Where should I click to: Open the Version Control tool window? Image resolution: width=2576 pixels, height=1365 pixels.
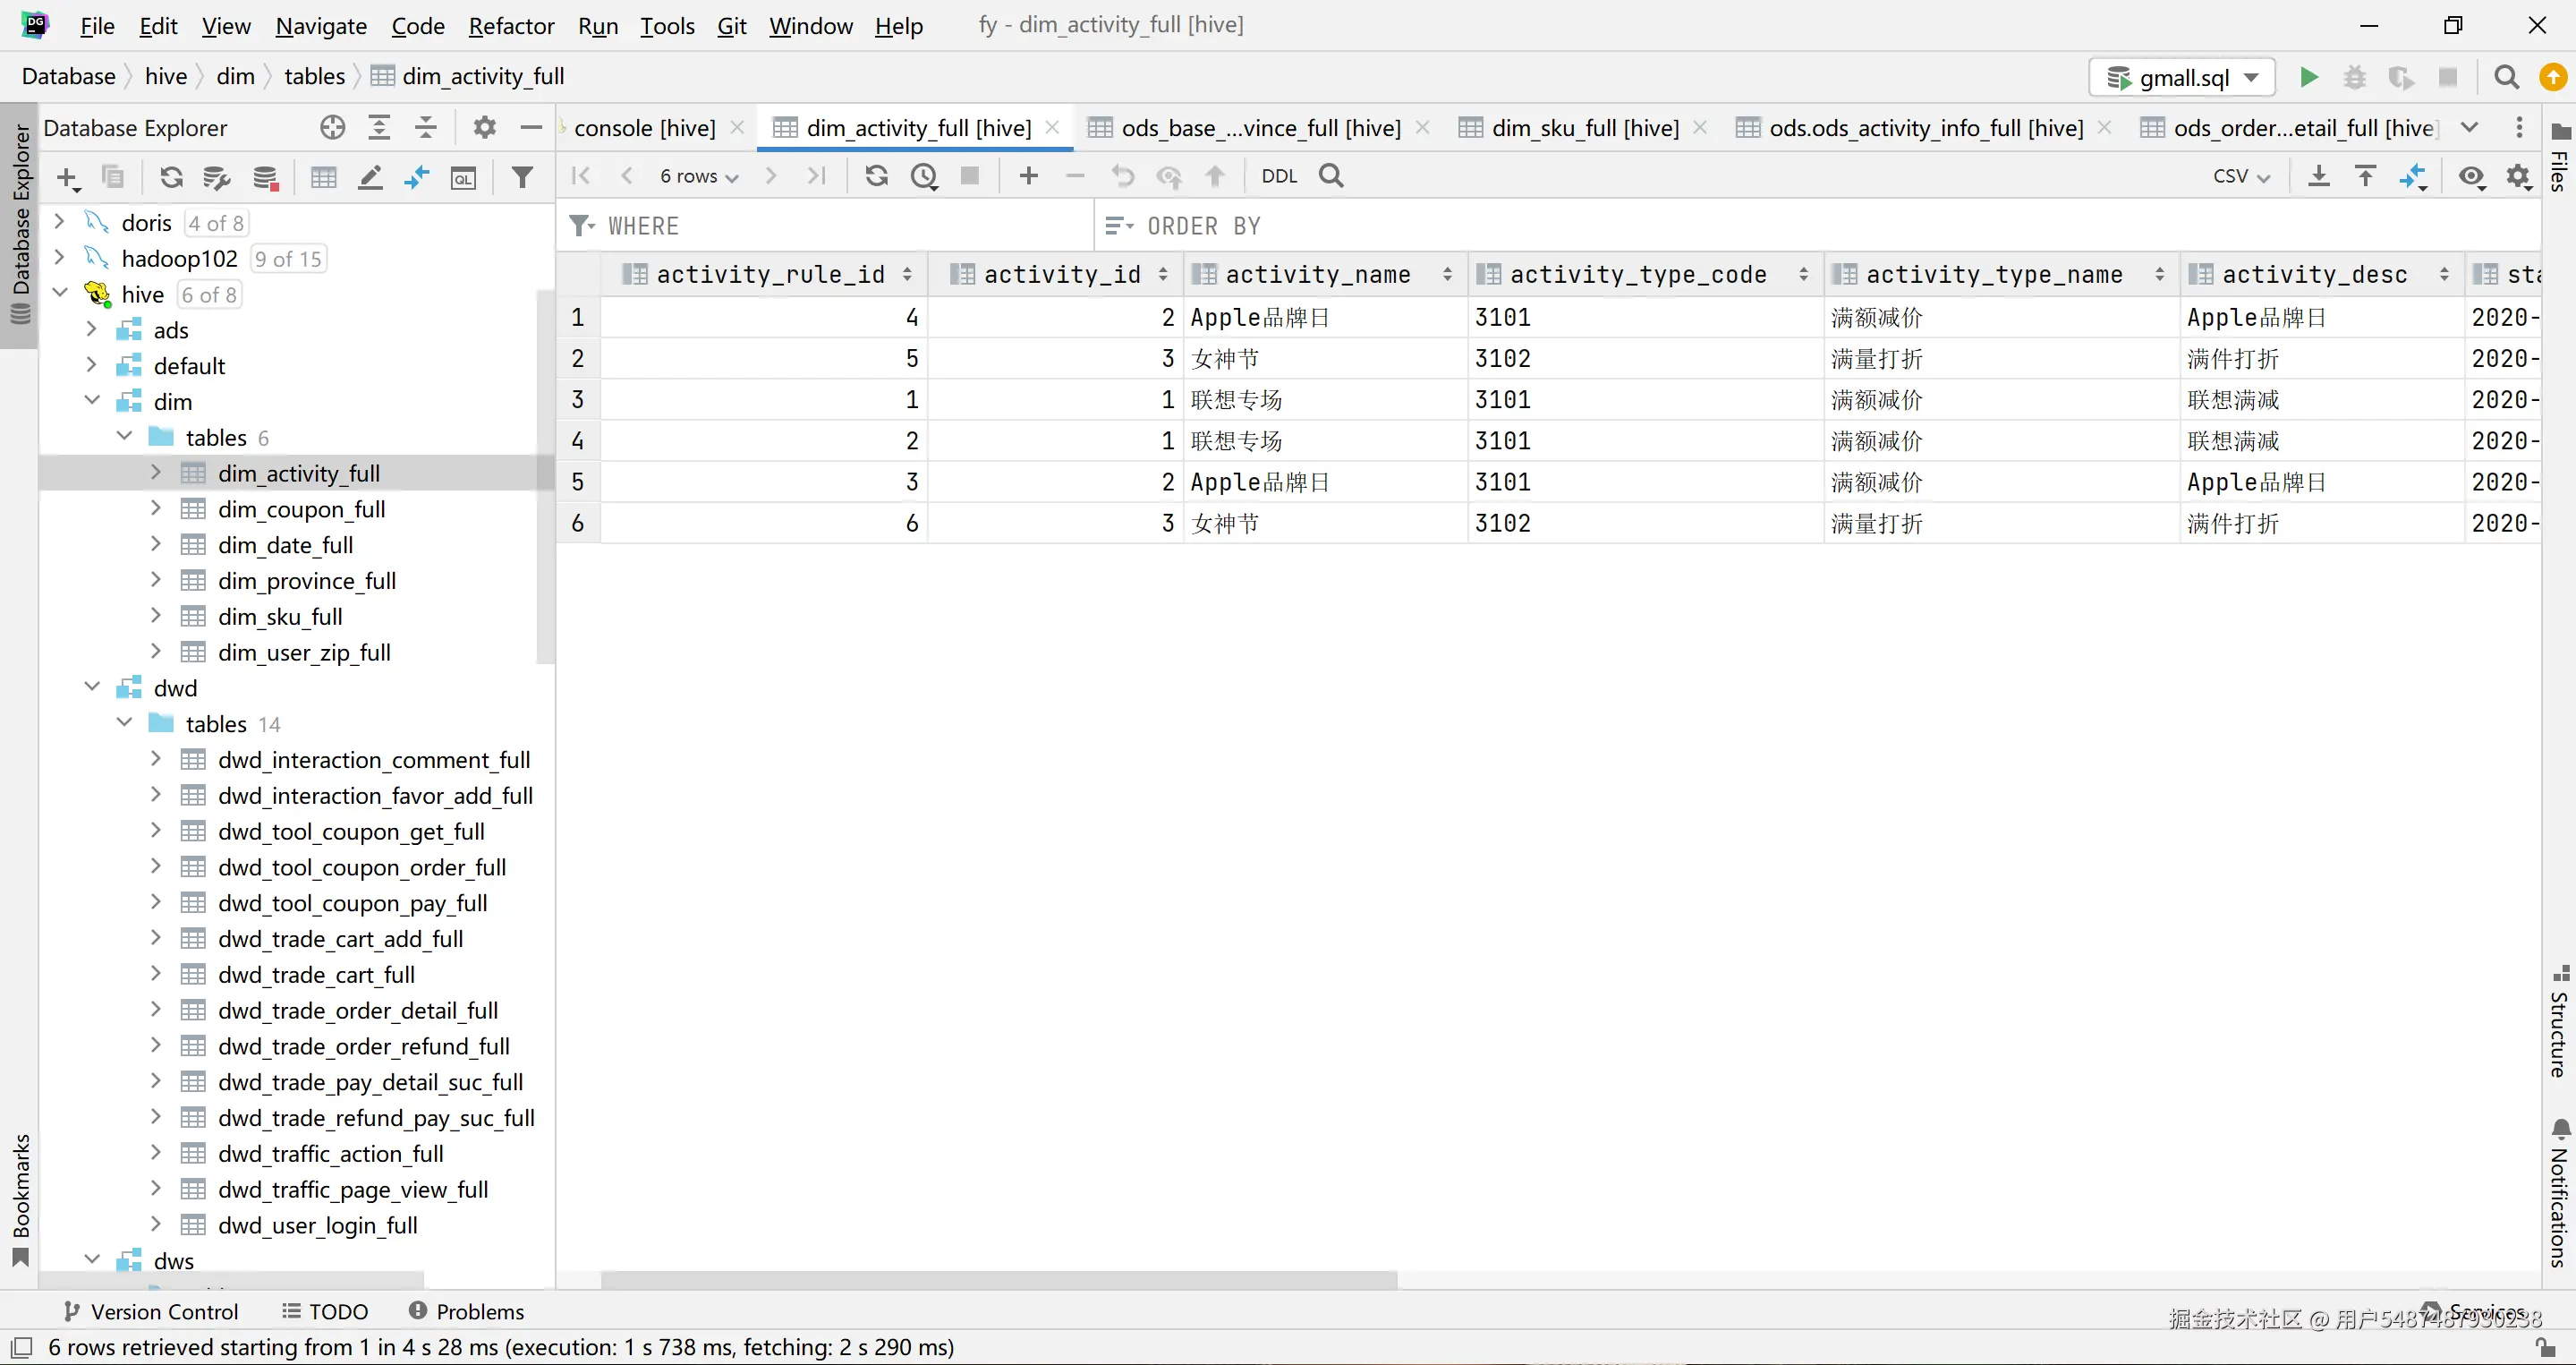(151, 1311)
